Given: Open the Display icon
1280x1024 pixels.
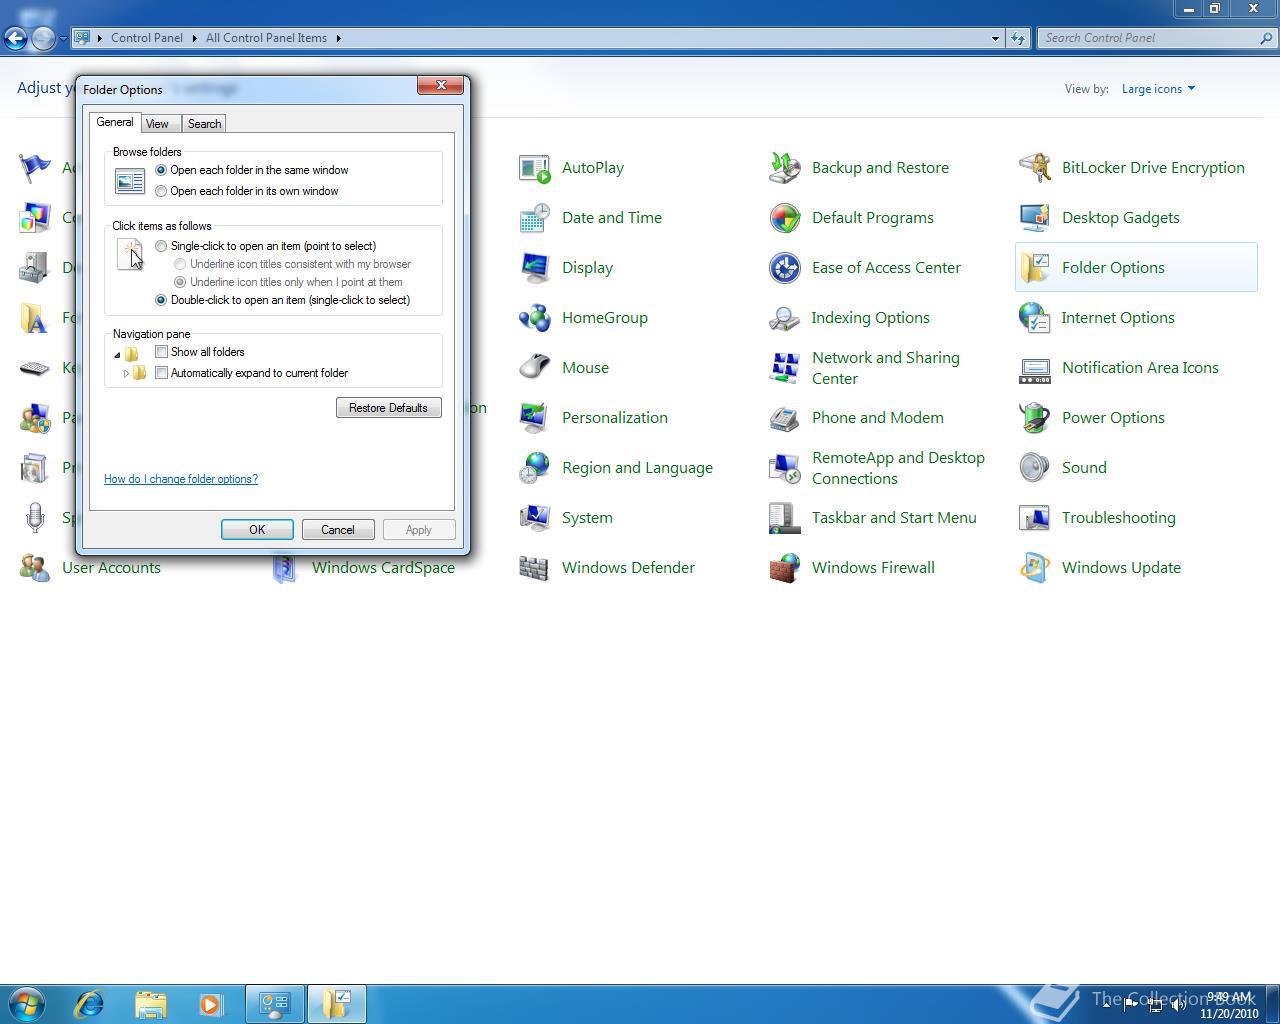Looking at the screenshot, I should (x=534, y=268).
